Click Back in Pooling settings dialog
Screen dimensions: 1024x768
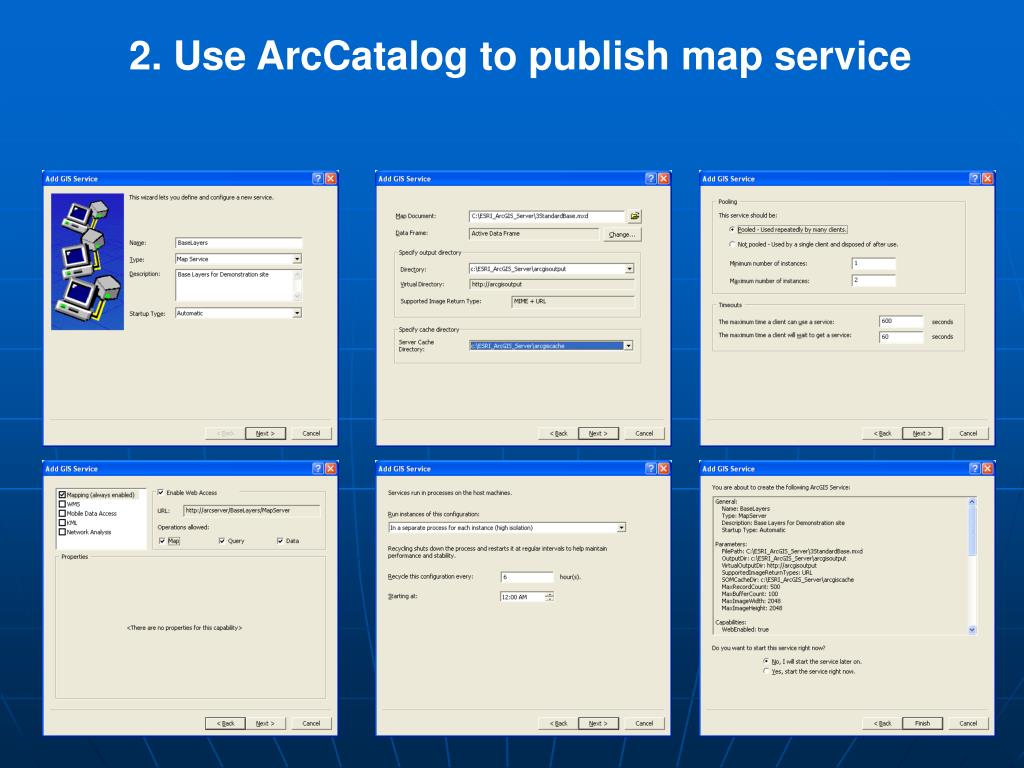point(882,434)
